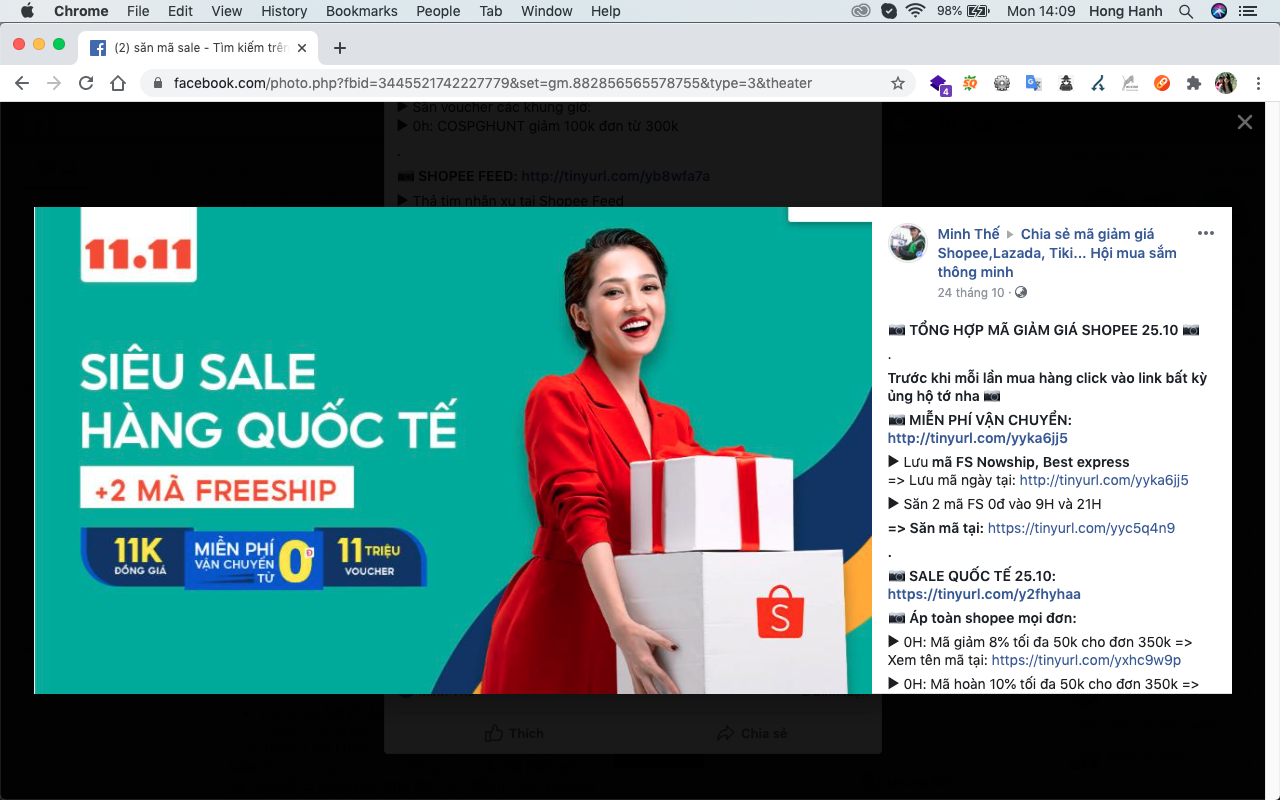Open the 'Xem tên mã tại' tinyurl.com/yxhc9w9p link
The image size is (1280, 800).
pyautogui.click(x=1086, y=660)
